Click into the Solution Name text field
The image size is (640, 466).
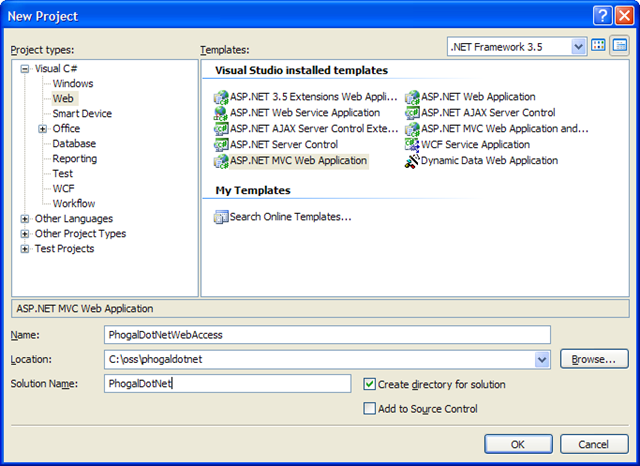click(x=227, y=384)
